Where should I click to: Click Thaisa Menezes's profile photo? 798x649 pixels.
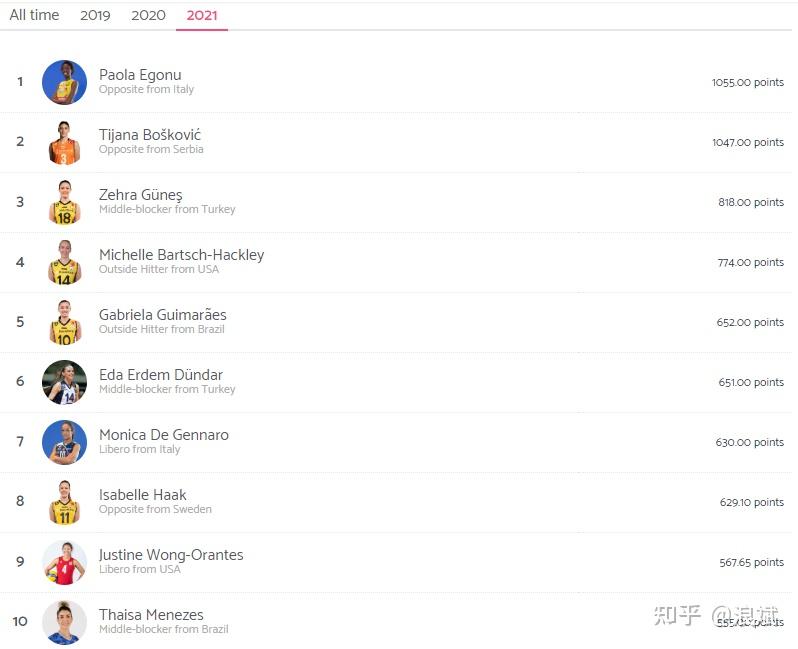point(64,622)
